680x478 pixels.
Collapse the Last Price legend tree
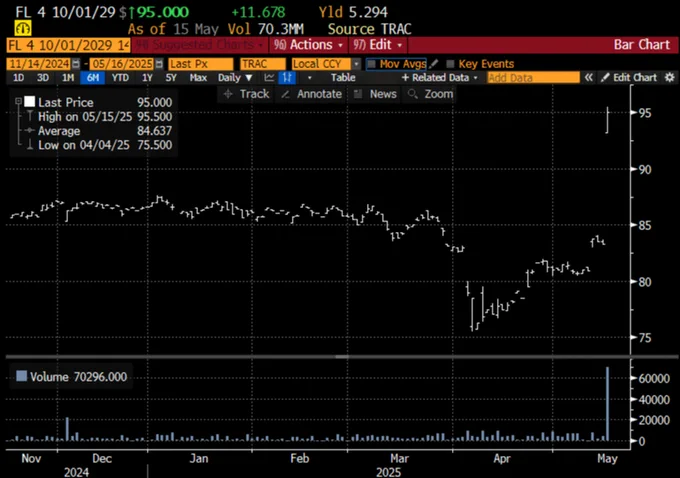pos(18,101)
